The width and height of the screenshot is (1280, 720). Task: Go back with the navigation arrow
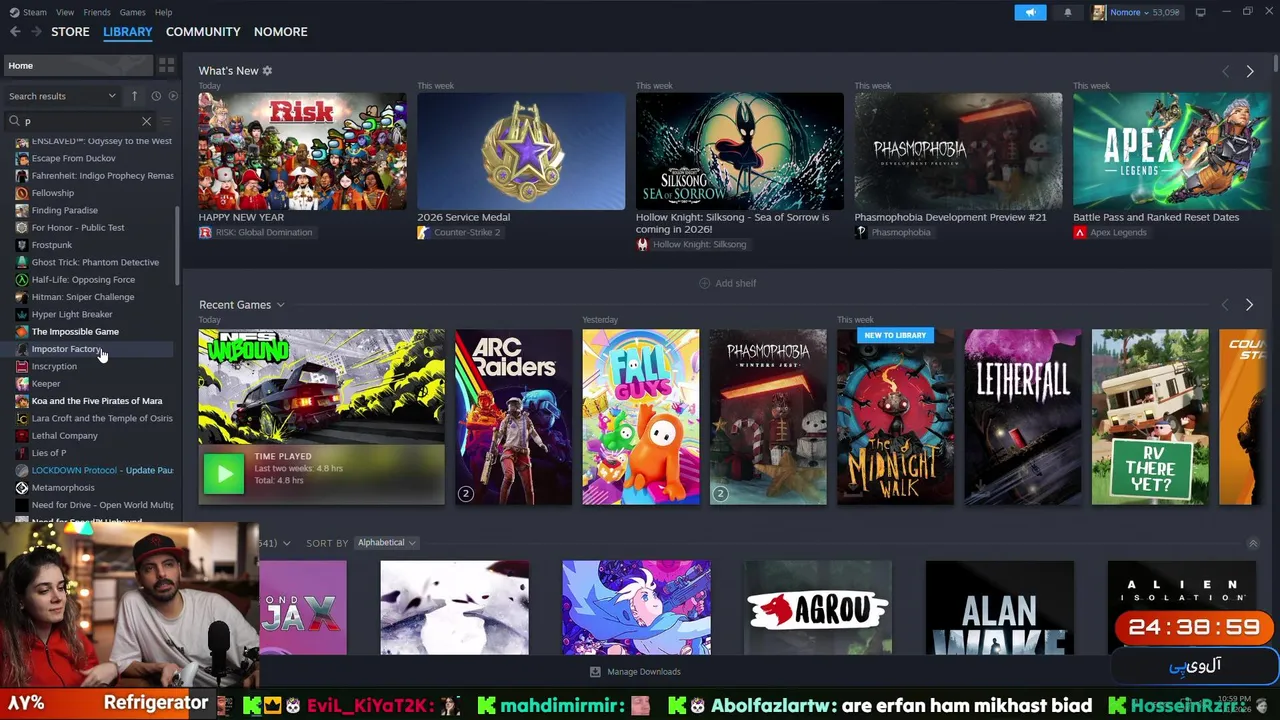[x=15, y=32]
